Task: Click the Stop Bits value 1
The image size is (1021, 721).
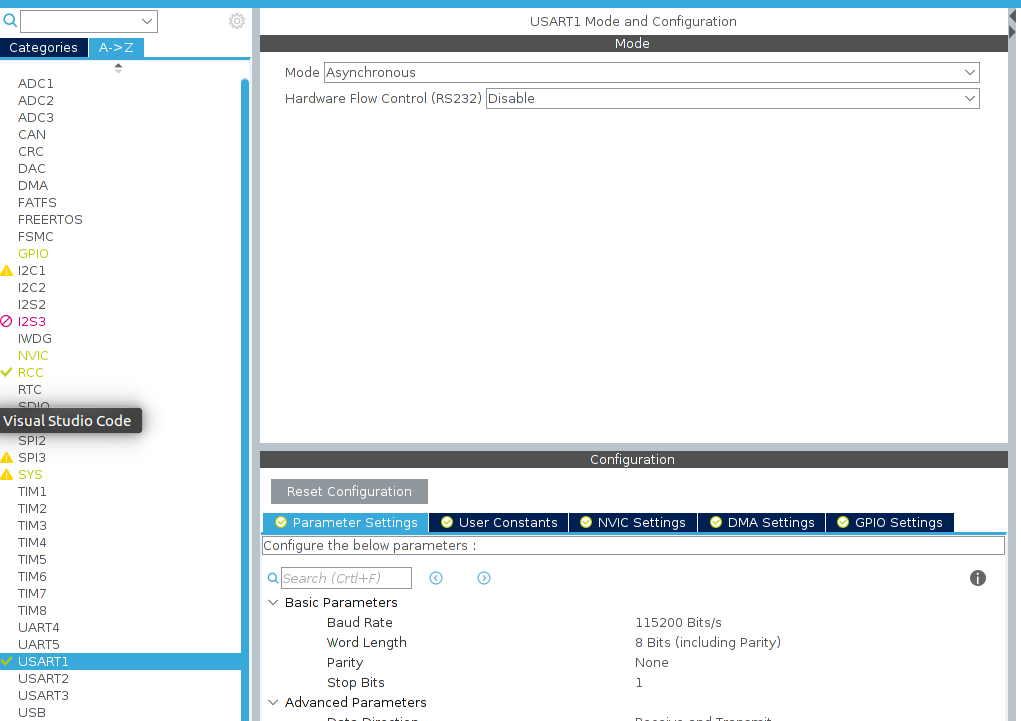Action: [x=639, y=683]
